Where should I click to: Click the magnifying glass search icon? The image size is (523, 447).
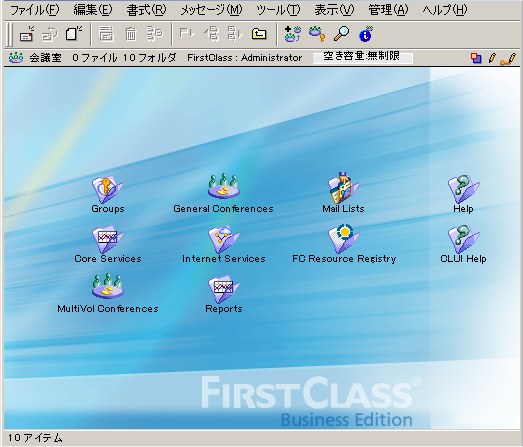point(341,34)
